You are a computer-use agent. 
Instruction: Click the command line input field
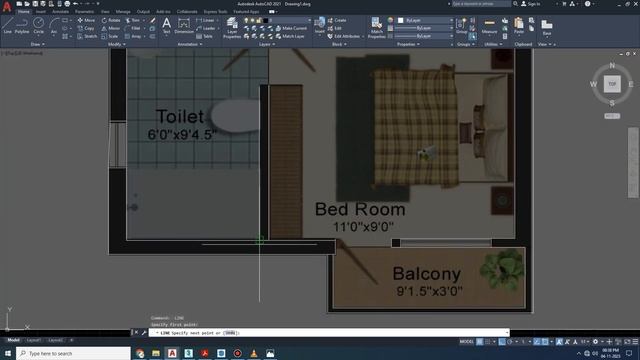(329, 333)
